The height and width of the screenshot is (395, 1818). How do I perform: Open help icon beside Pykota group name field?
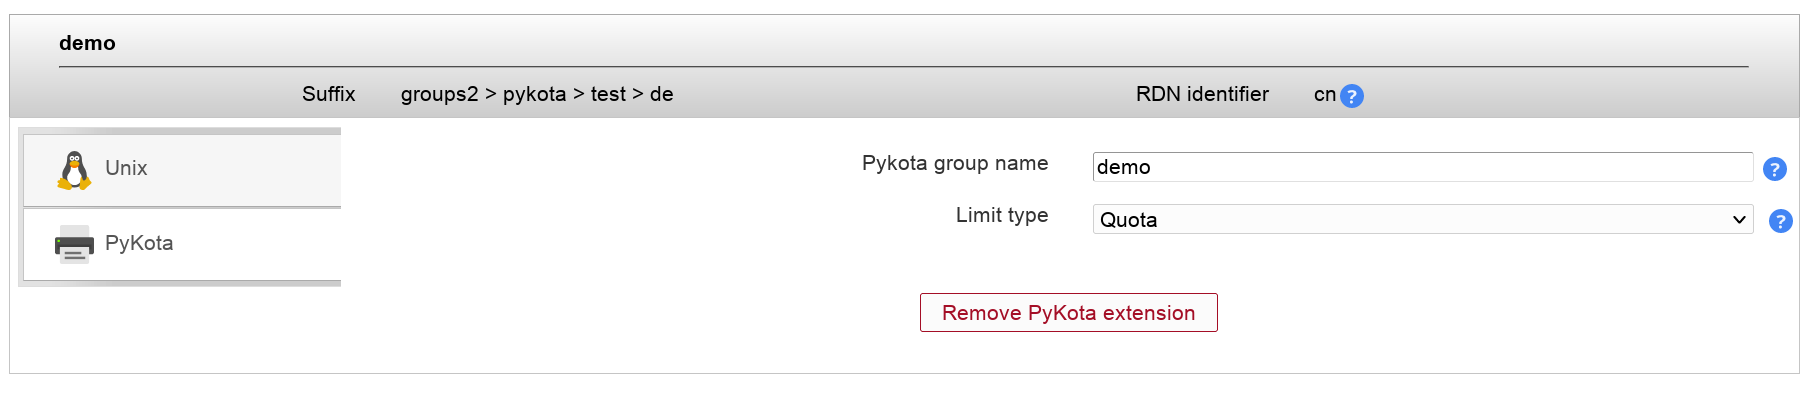coord(1774,169)
